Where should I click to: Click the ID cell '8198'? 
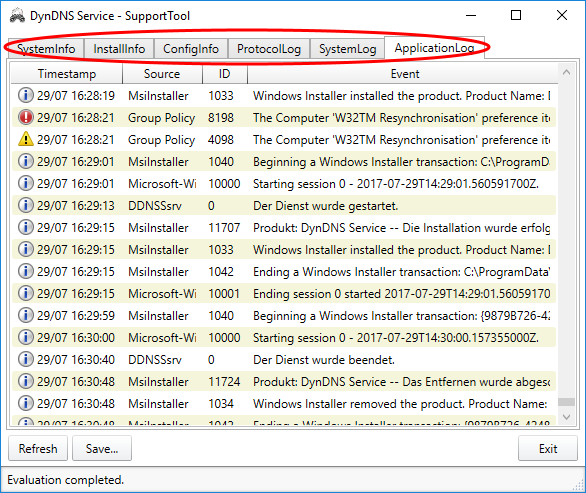(220, 118)
